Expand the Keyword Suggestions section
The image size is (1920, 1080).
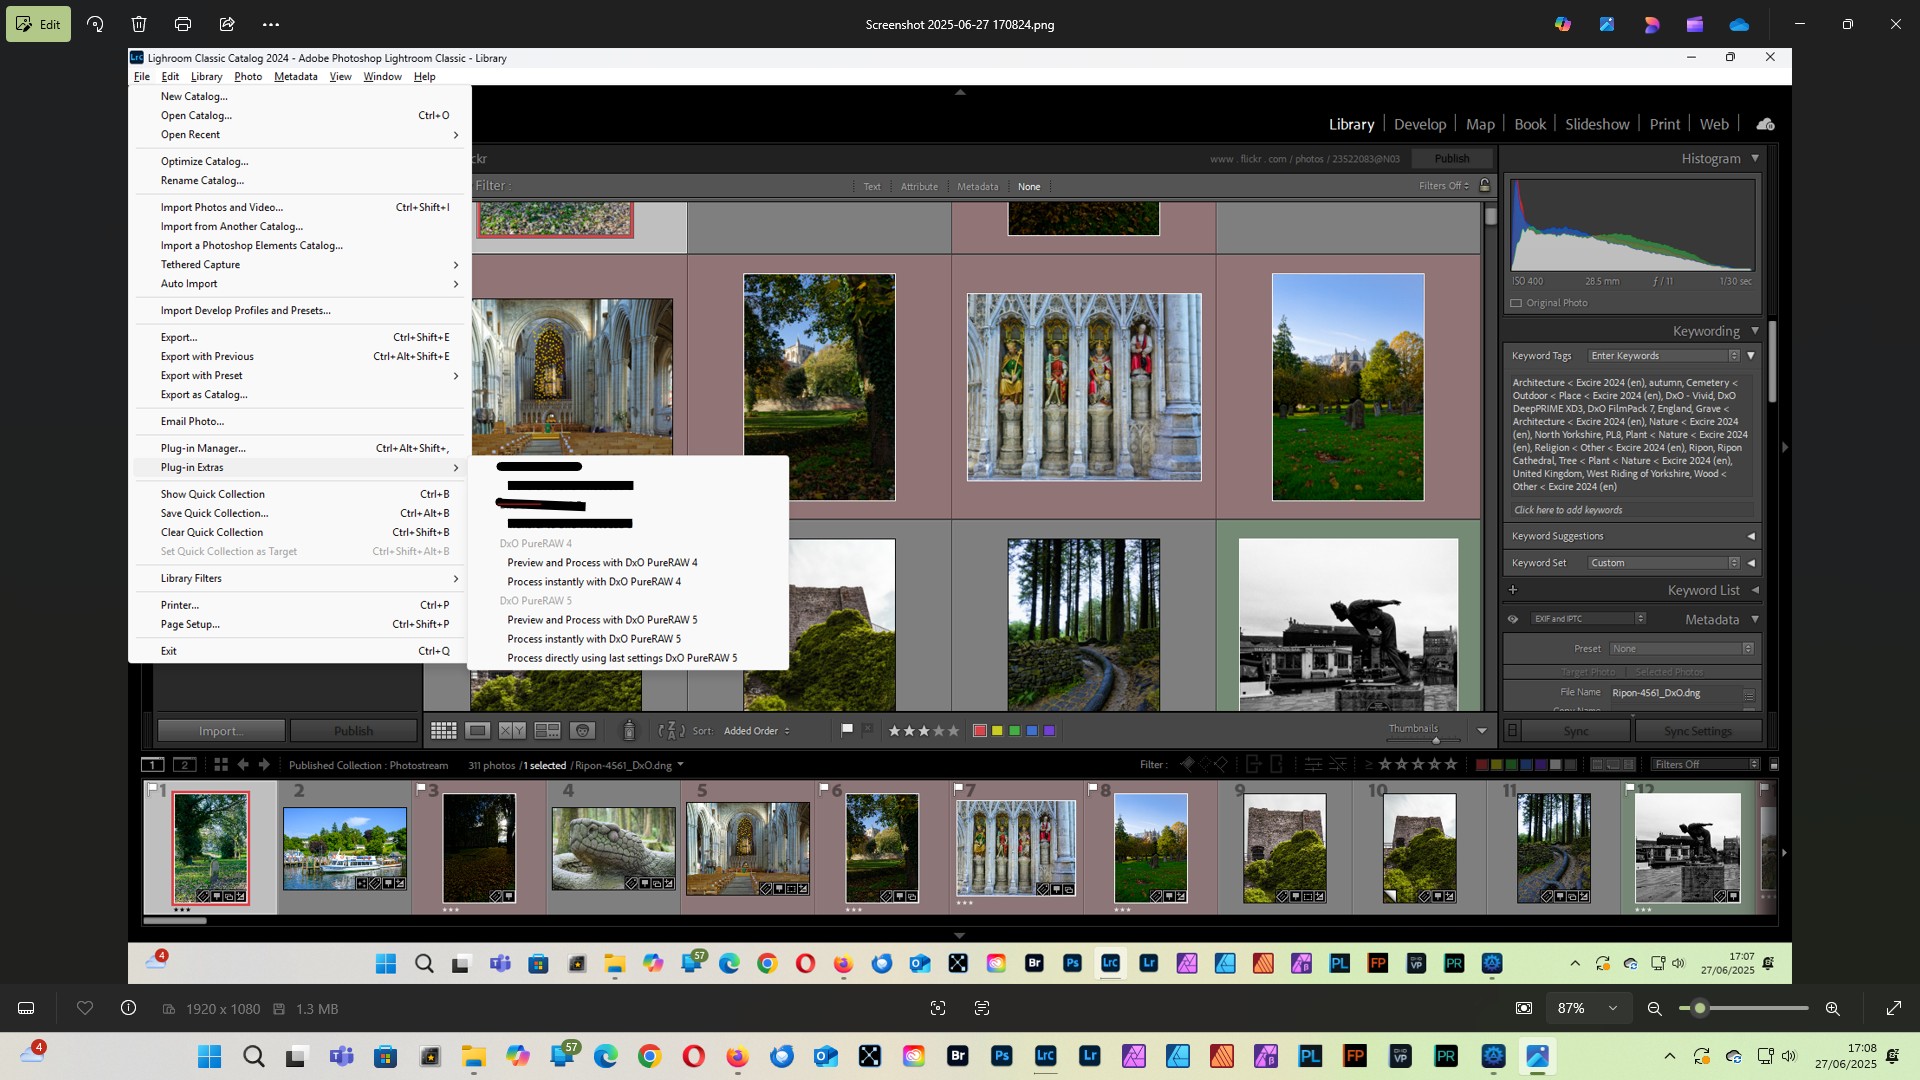coord(1751,536)
